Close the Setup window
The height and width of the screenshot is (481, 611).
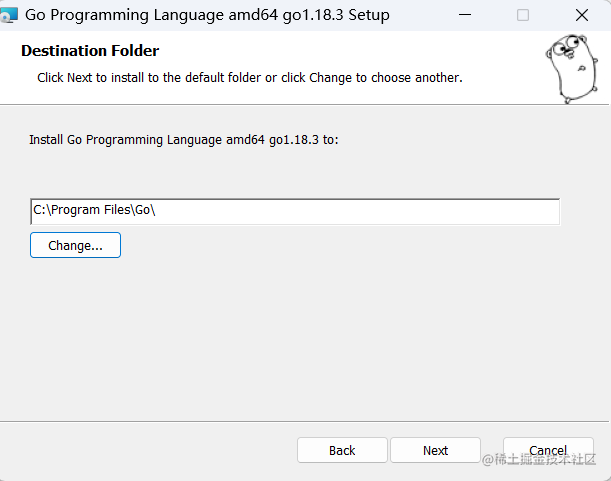tap(582, 15)
